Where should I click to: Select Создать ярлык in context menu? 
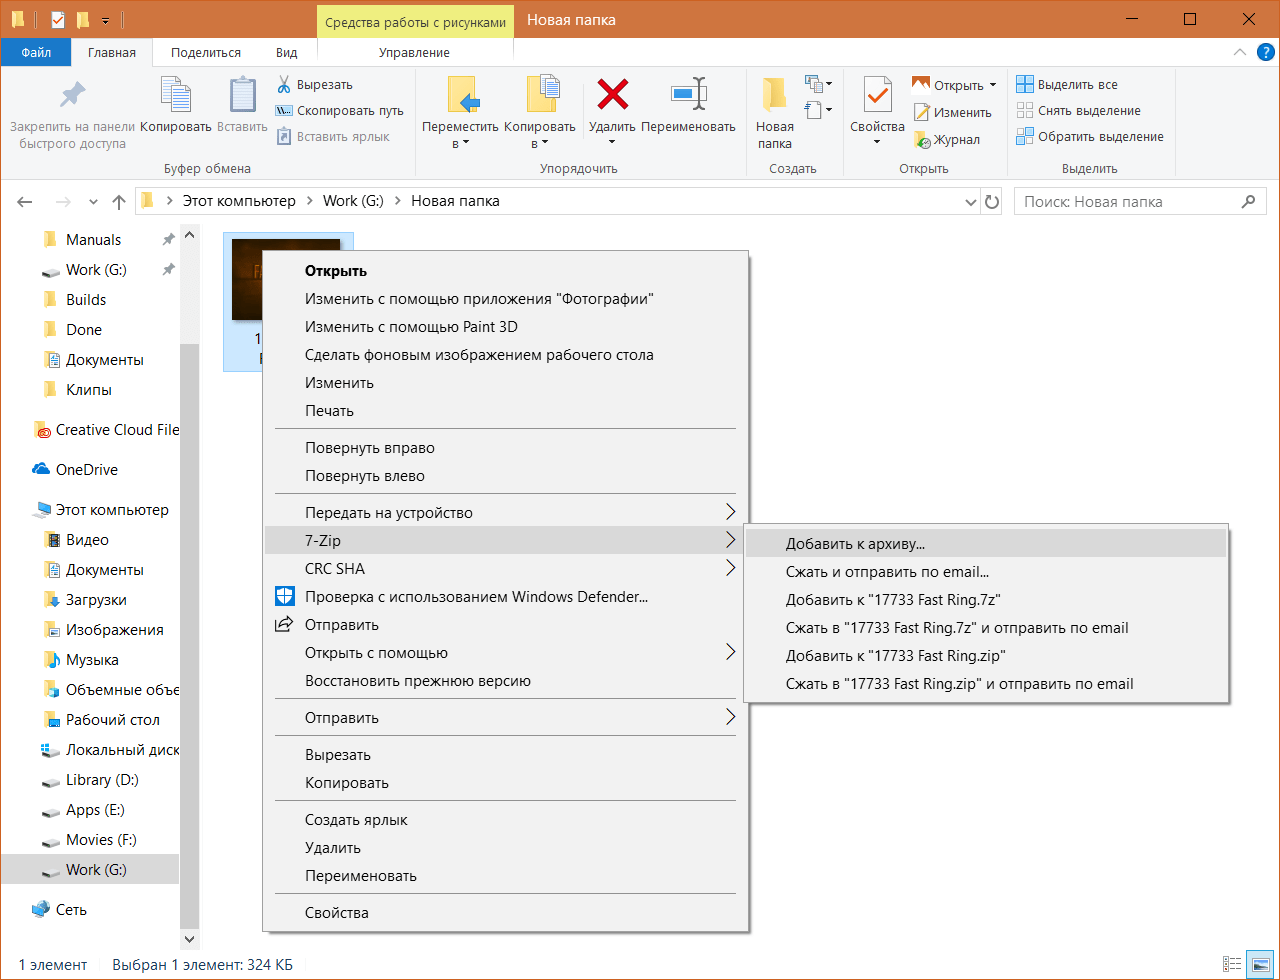506,820
